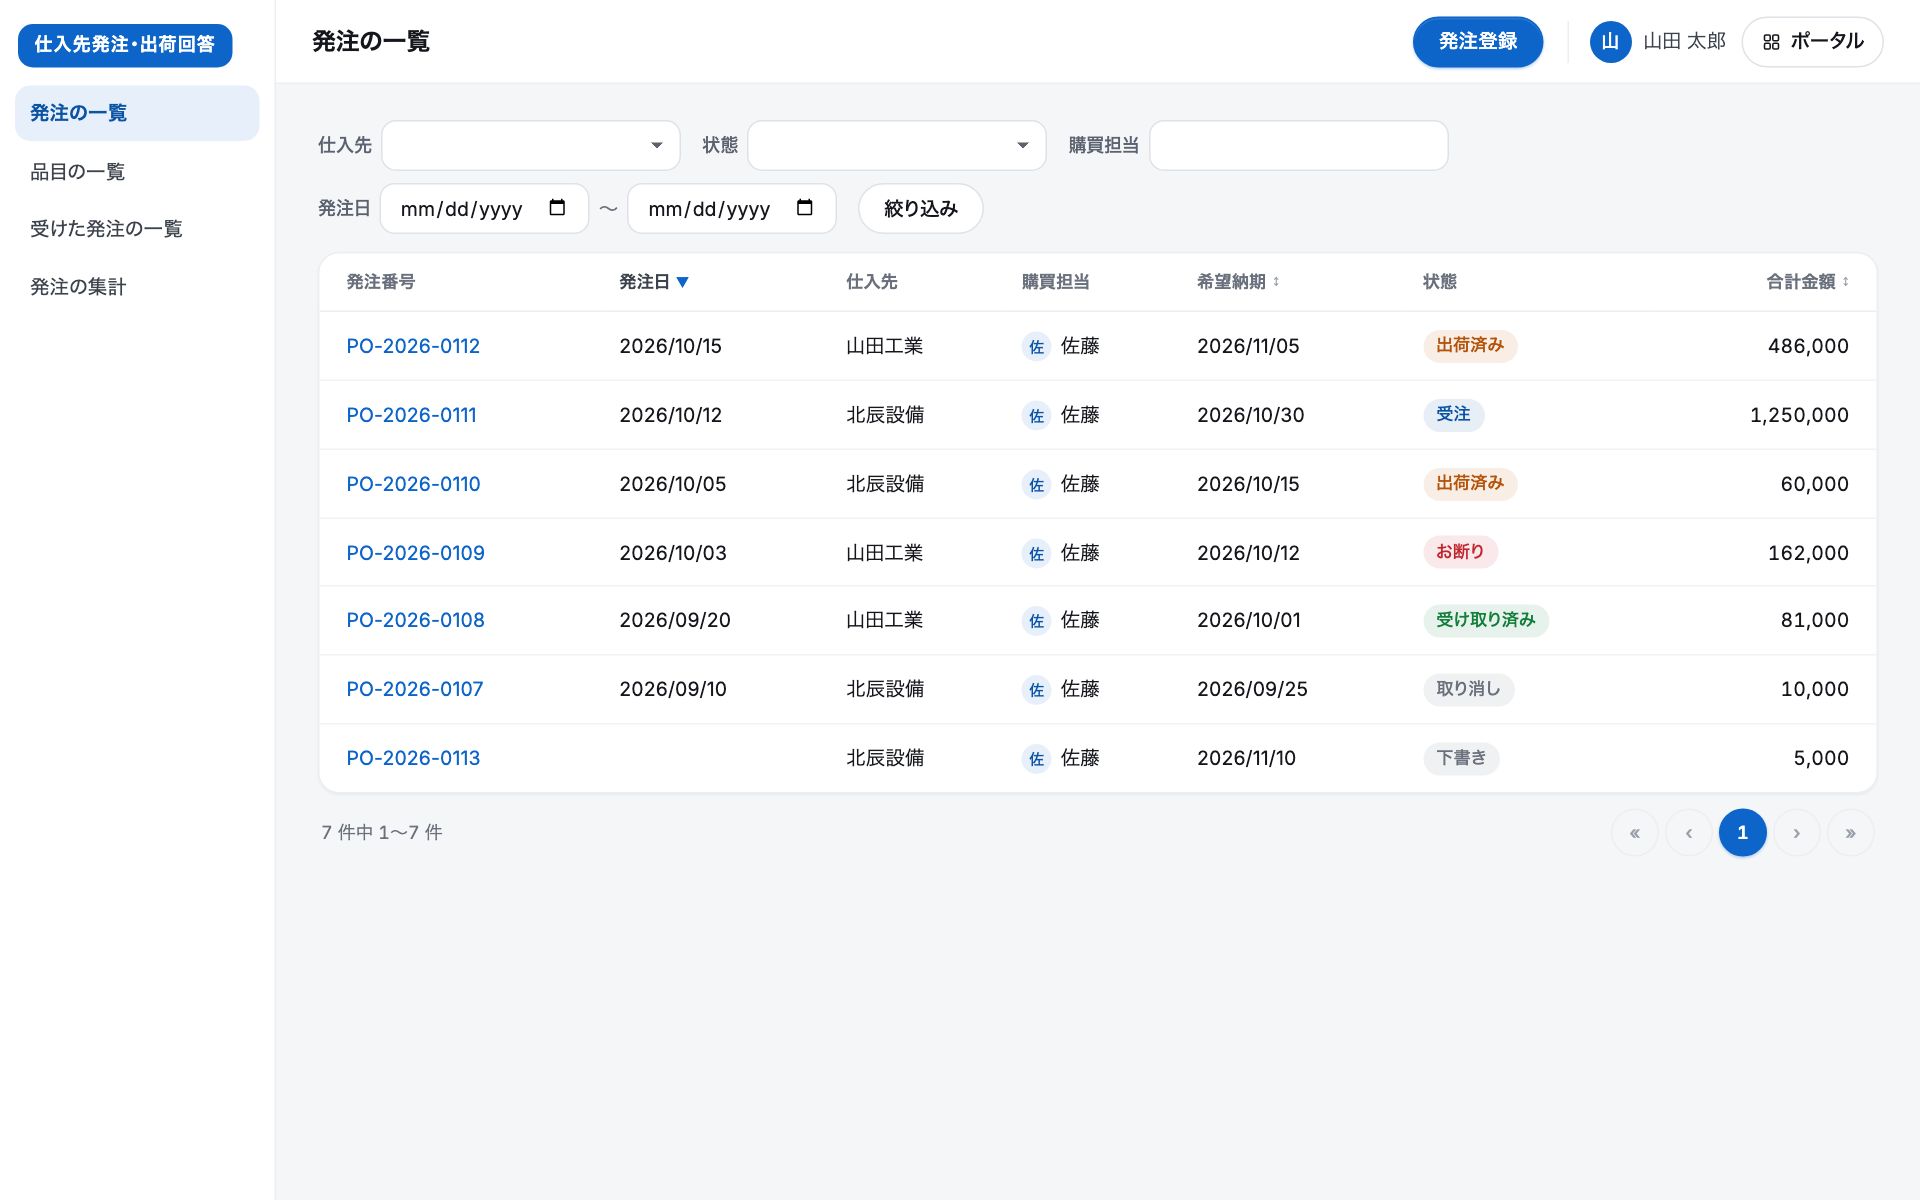Click the 受け取り済み status badge
Image resolution: width=1920 pixels, height=1200 pixels.
point(1486,620)
